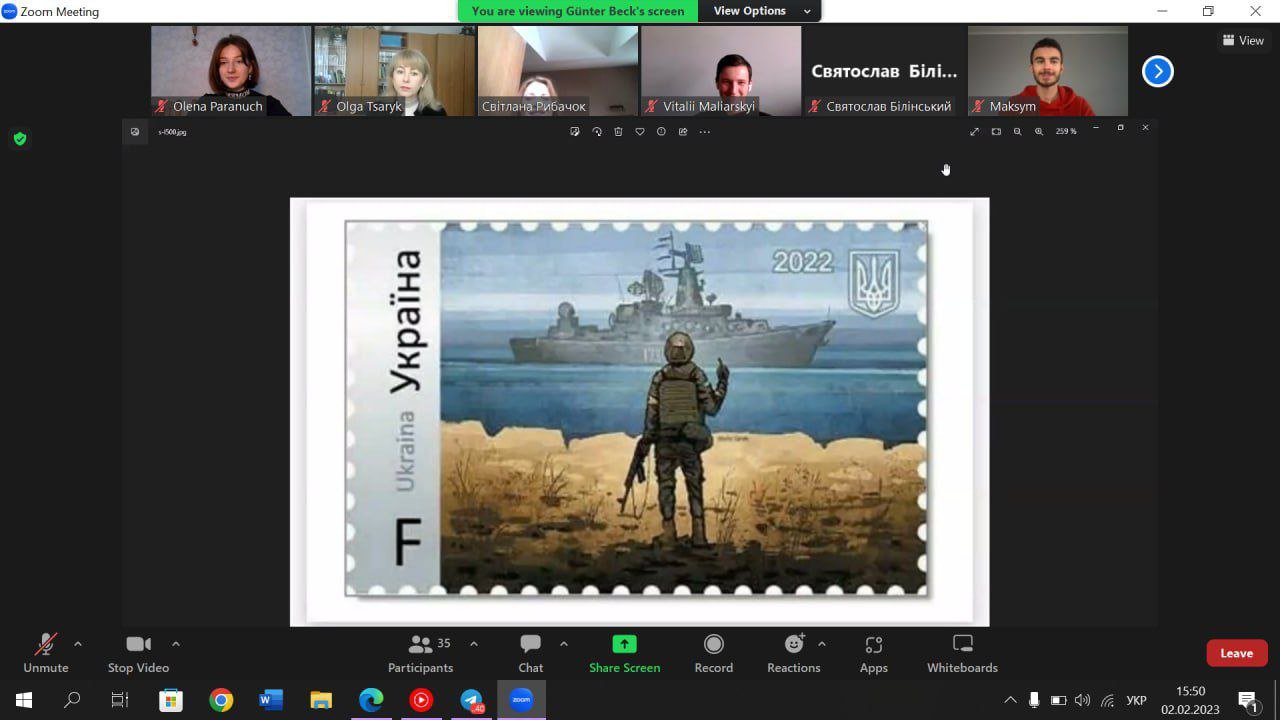Screen dimensions: 1280x720
Task: Click the rotate icon in Photos toolbar
Action: 597,131
